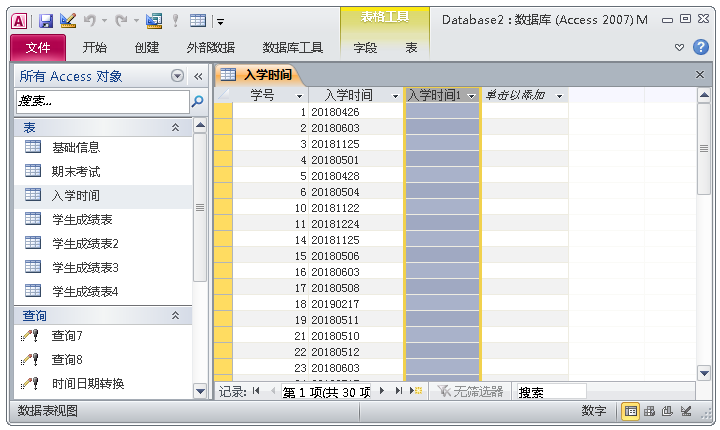Click the Redo arrow icon
Screen dimensions: 720x430
(121, 20)
